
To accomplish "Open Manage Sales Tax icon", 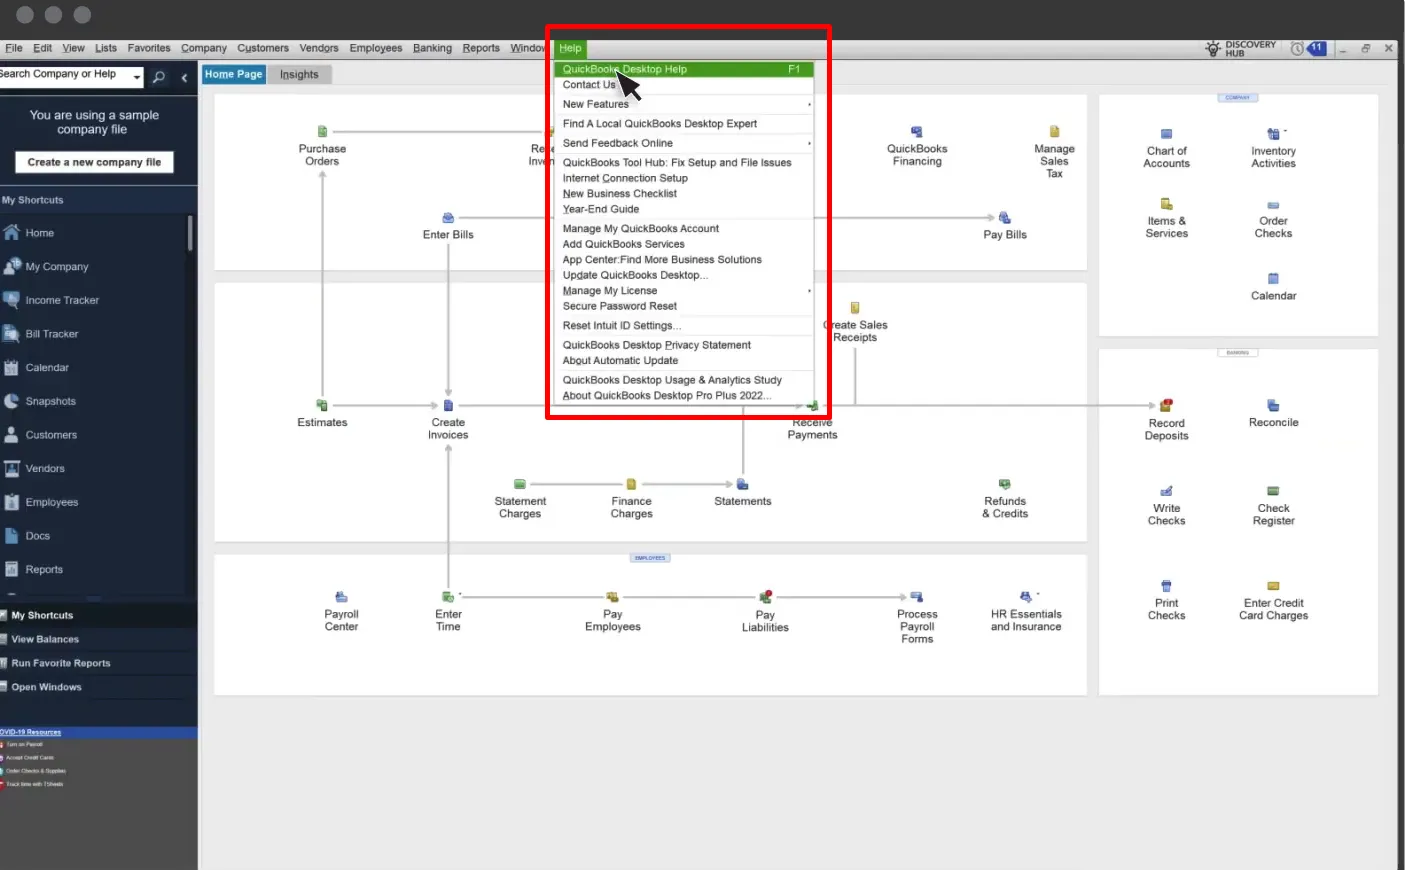I will point(1054,132).
